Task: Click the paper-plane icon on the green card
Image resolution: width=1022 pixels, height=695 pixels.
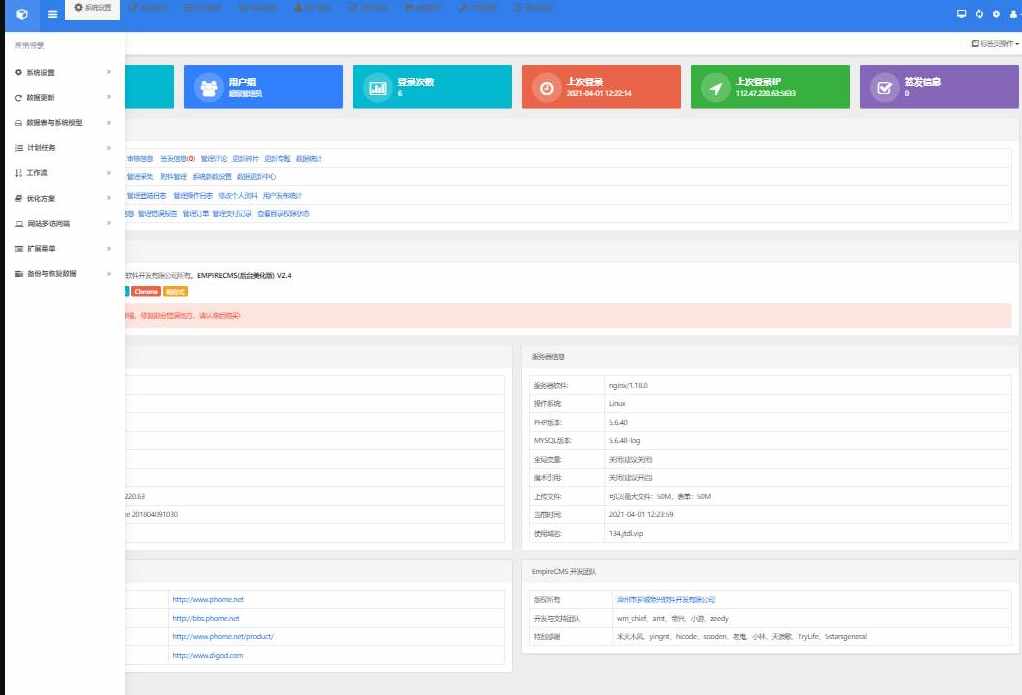Action: coord(715,88)
